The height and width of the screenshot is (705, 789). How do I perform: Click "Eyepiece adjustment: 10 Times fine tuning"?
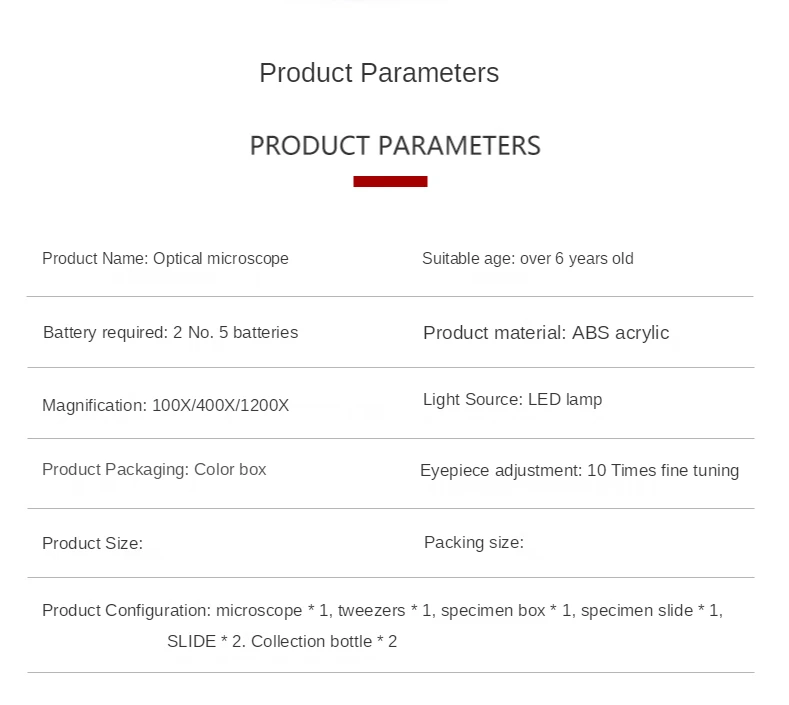(x=579, y=470)
